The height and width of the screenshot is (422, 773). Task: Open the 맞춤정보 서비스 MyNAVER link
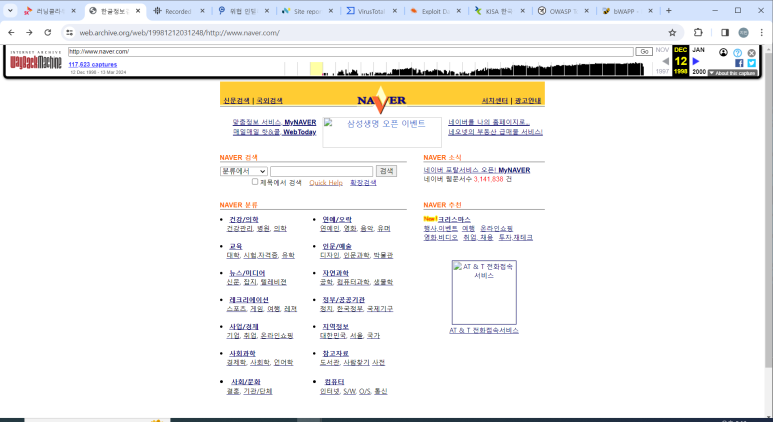[275, 122]
